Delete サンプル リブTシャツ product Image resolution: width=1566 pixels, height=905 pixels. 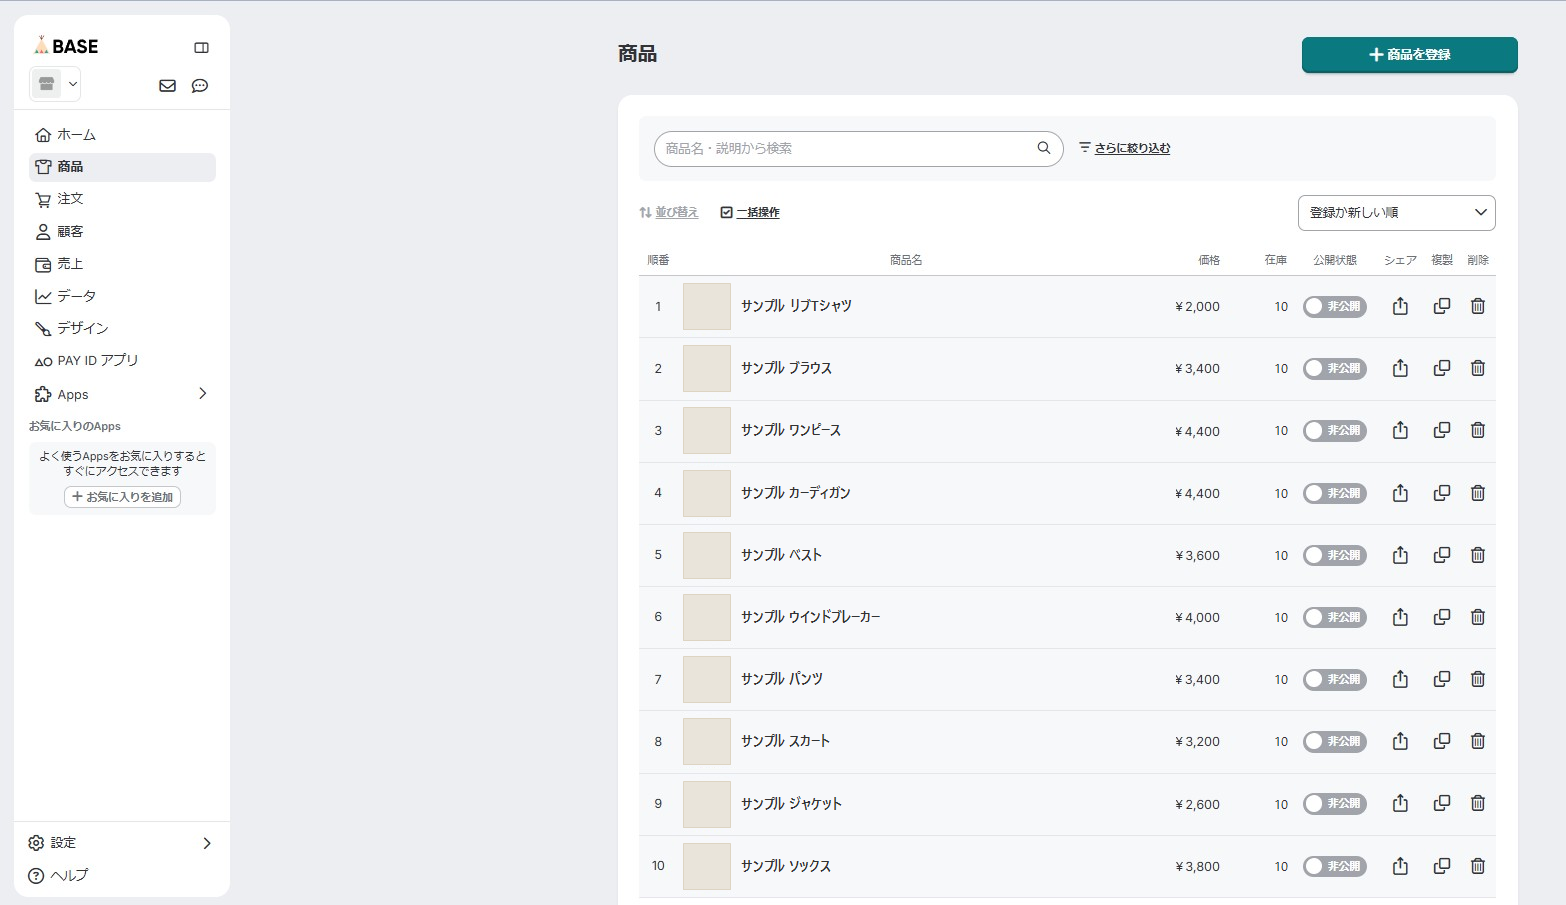point(1478,306)
